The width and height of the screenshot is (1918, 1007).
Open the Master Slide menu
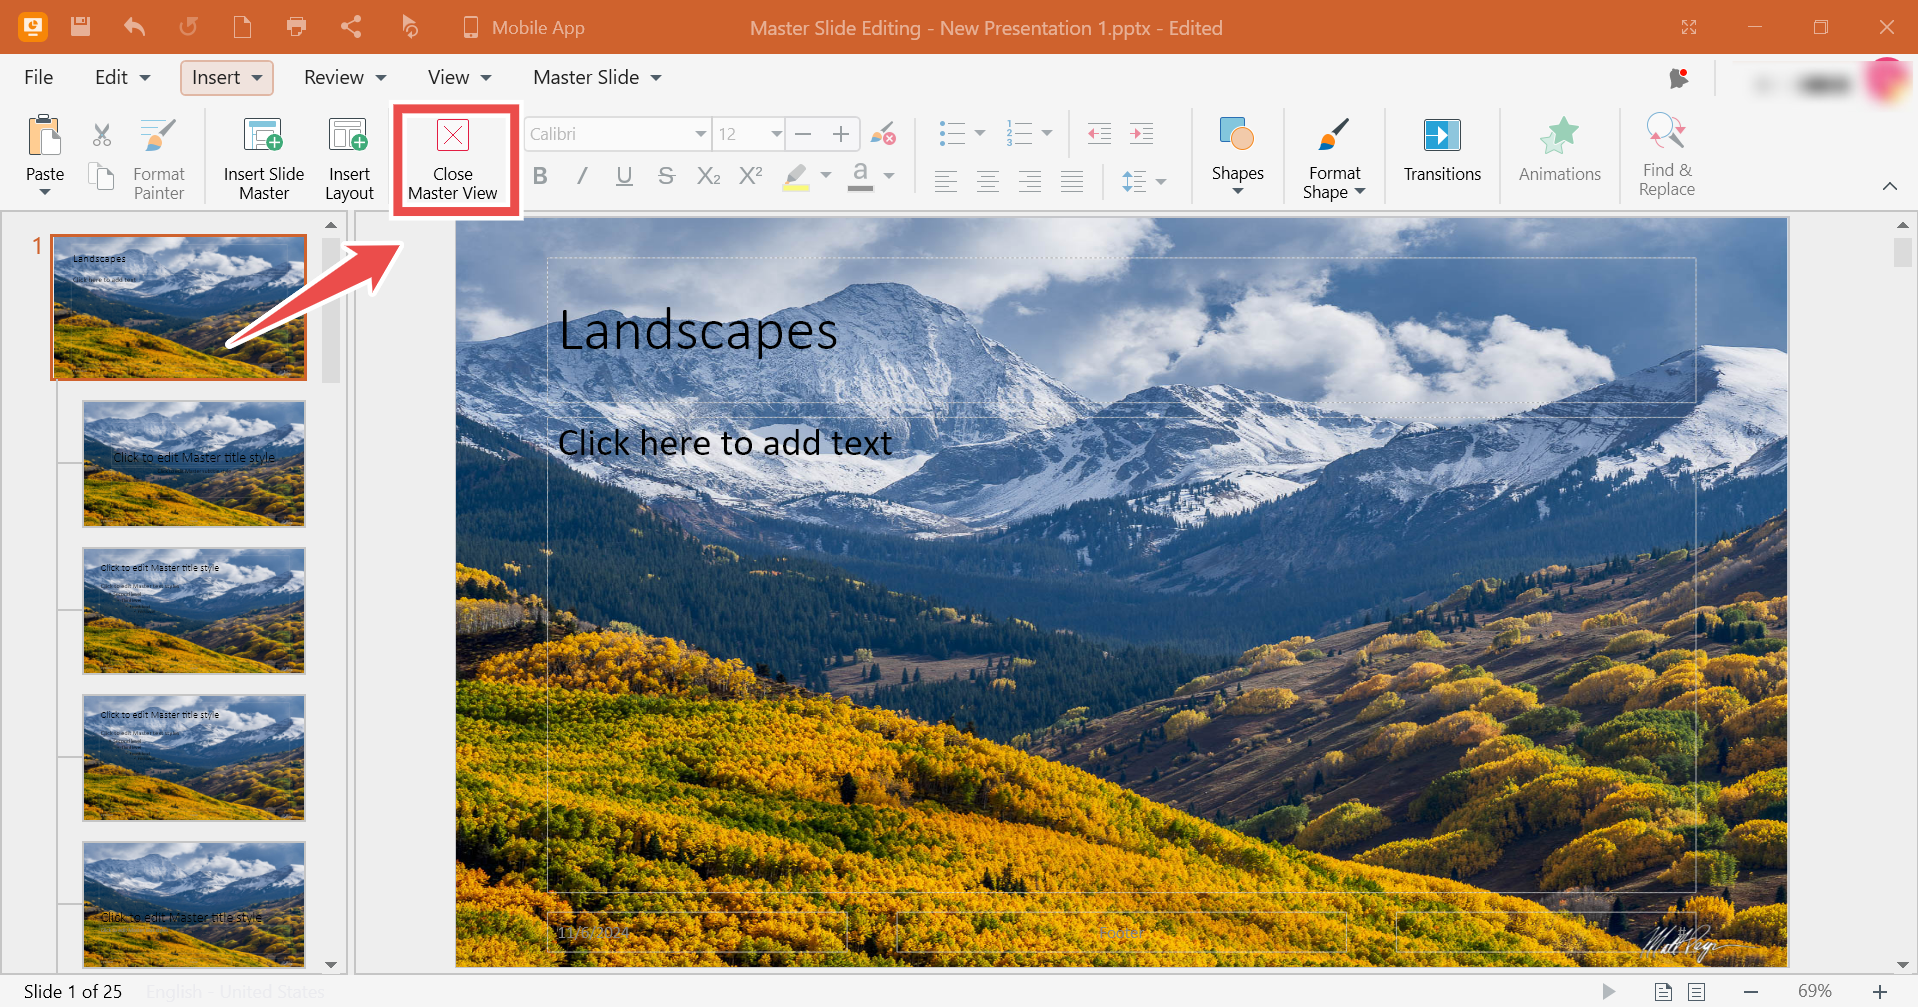(x=597, y=77)
